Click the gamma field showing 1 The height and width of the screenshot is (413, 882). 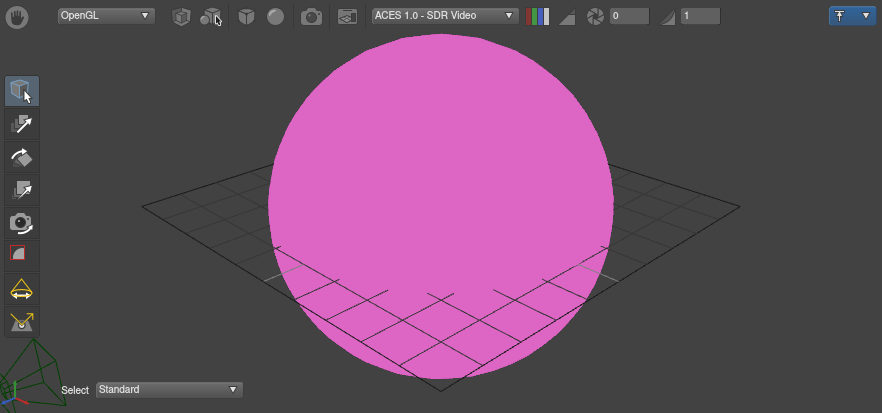click(700, 16)
